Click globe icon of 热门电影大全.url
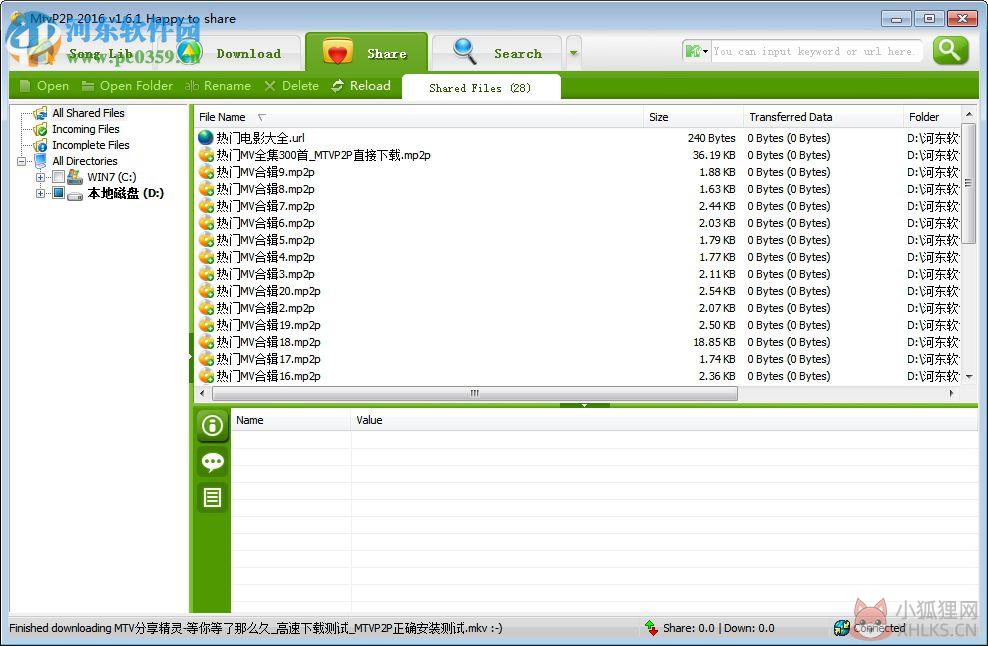988x646 pixels. 205,137
